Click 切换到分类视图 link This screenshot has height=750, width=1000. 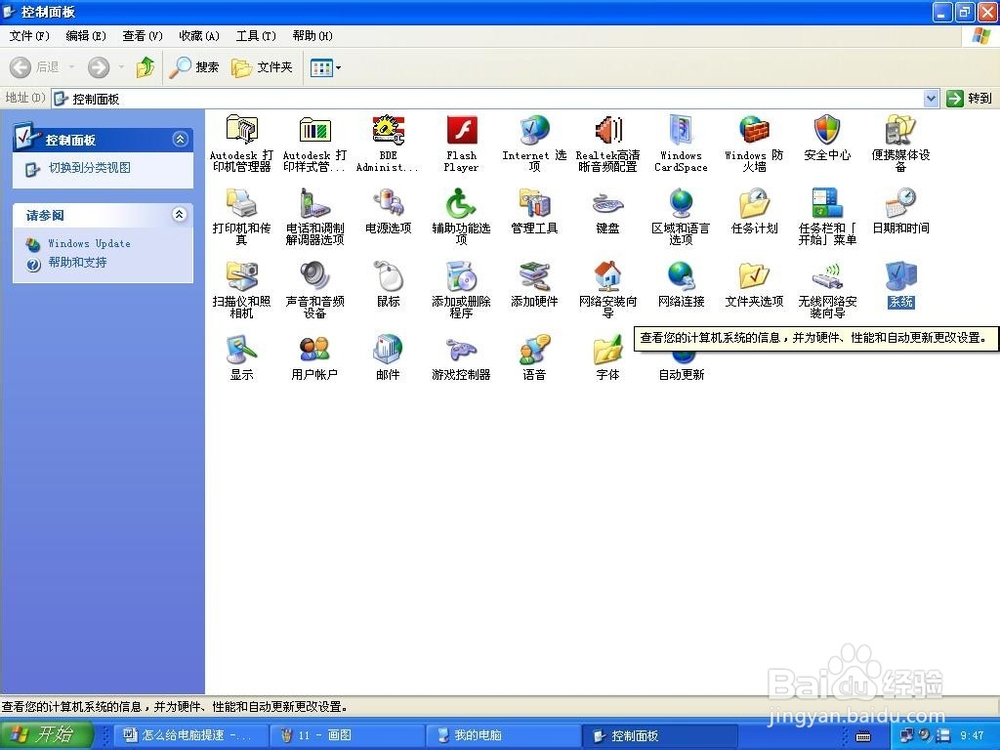click(x=90, y=168)
